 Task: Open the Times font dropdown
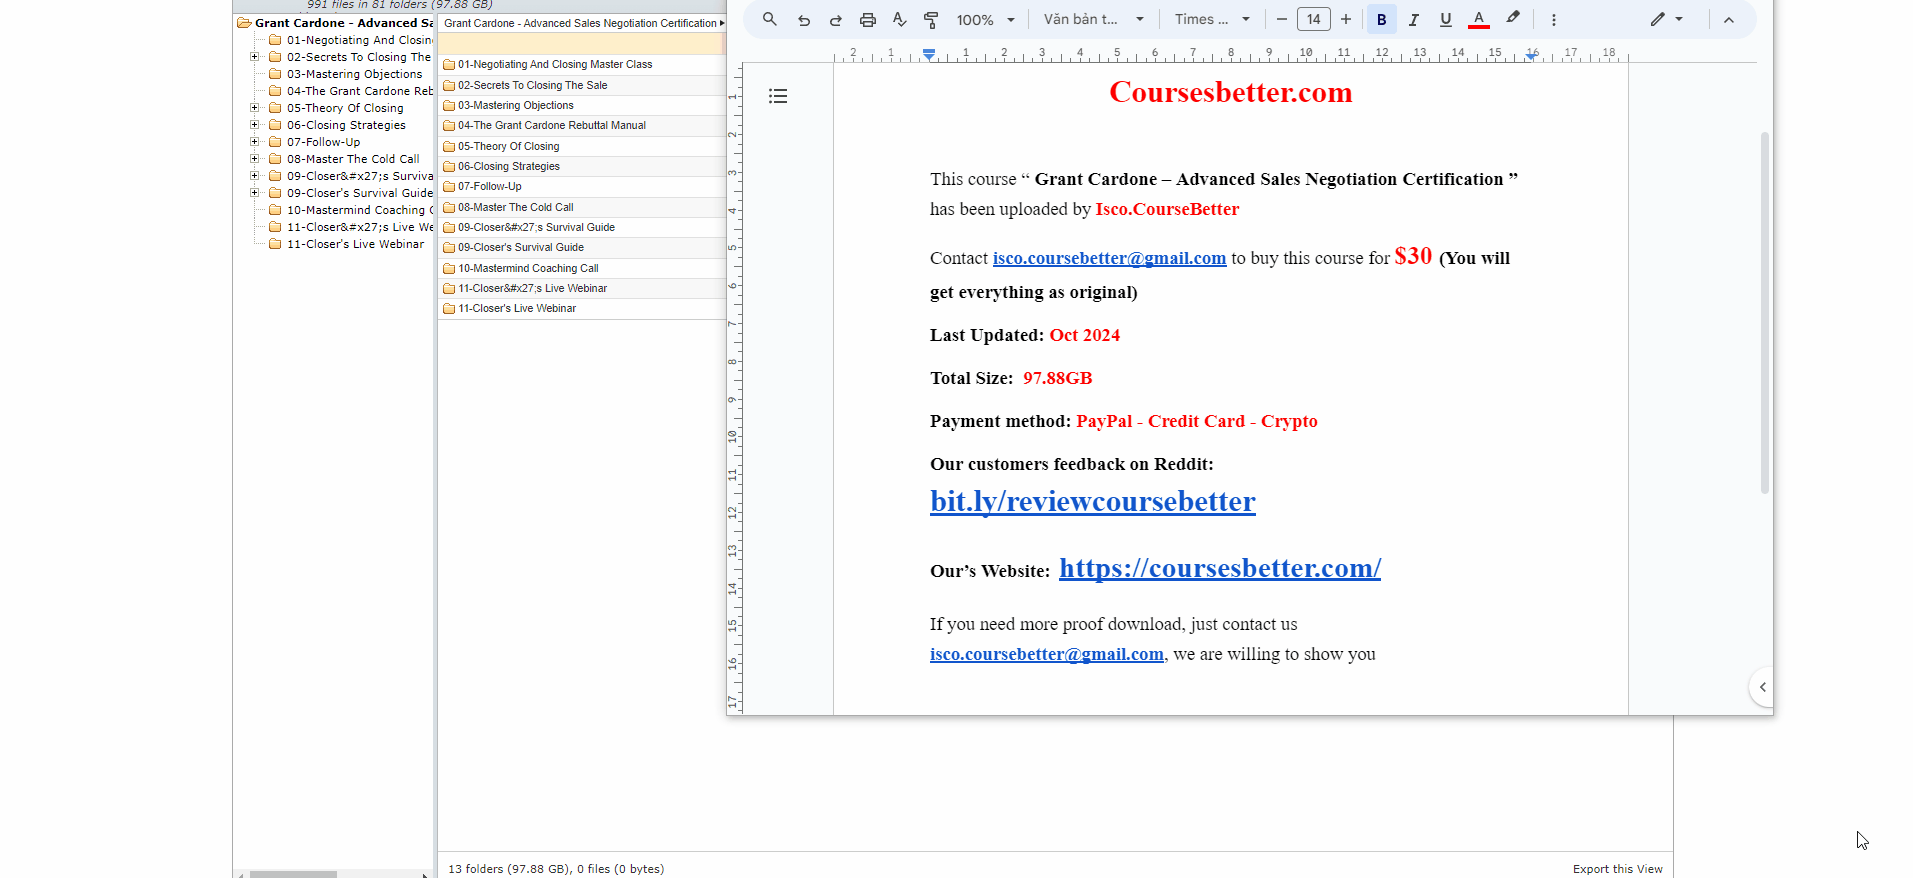1212,19
